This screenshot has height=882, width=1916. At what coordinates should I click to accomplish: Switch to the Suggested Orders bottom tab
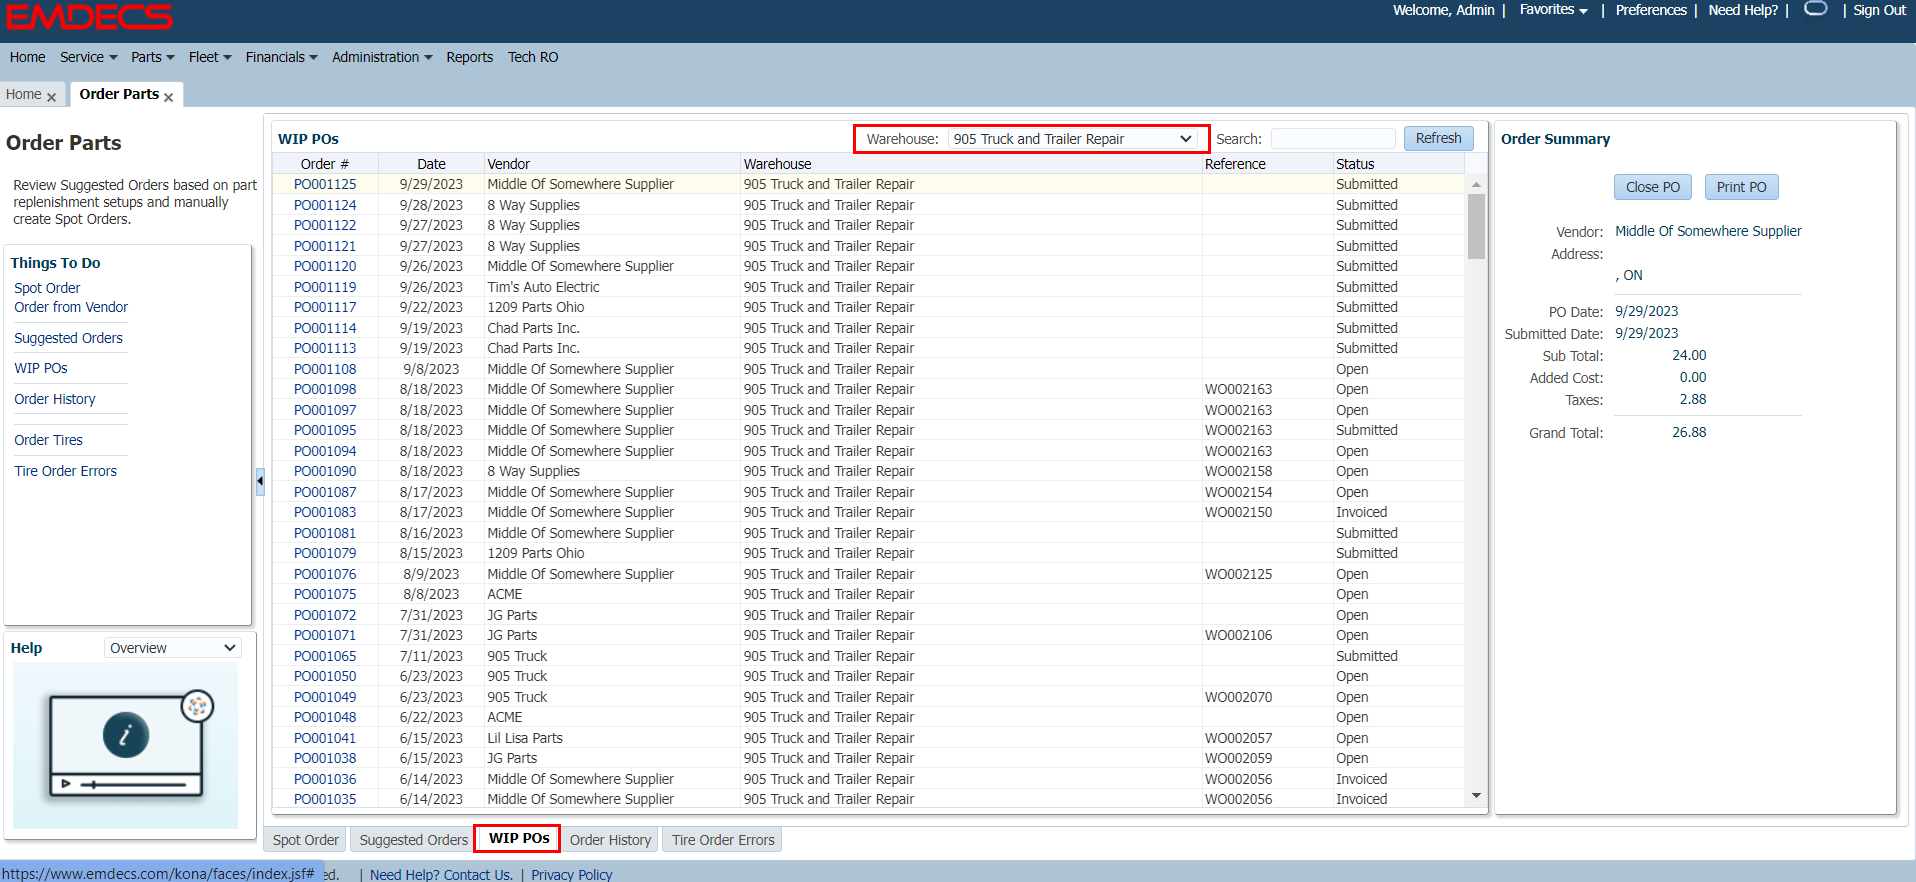pyautogui.click(x=413, y=840)
